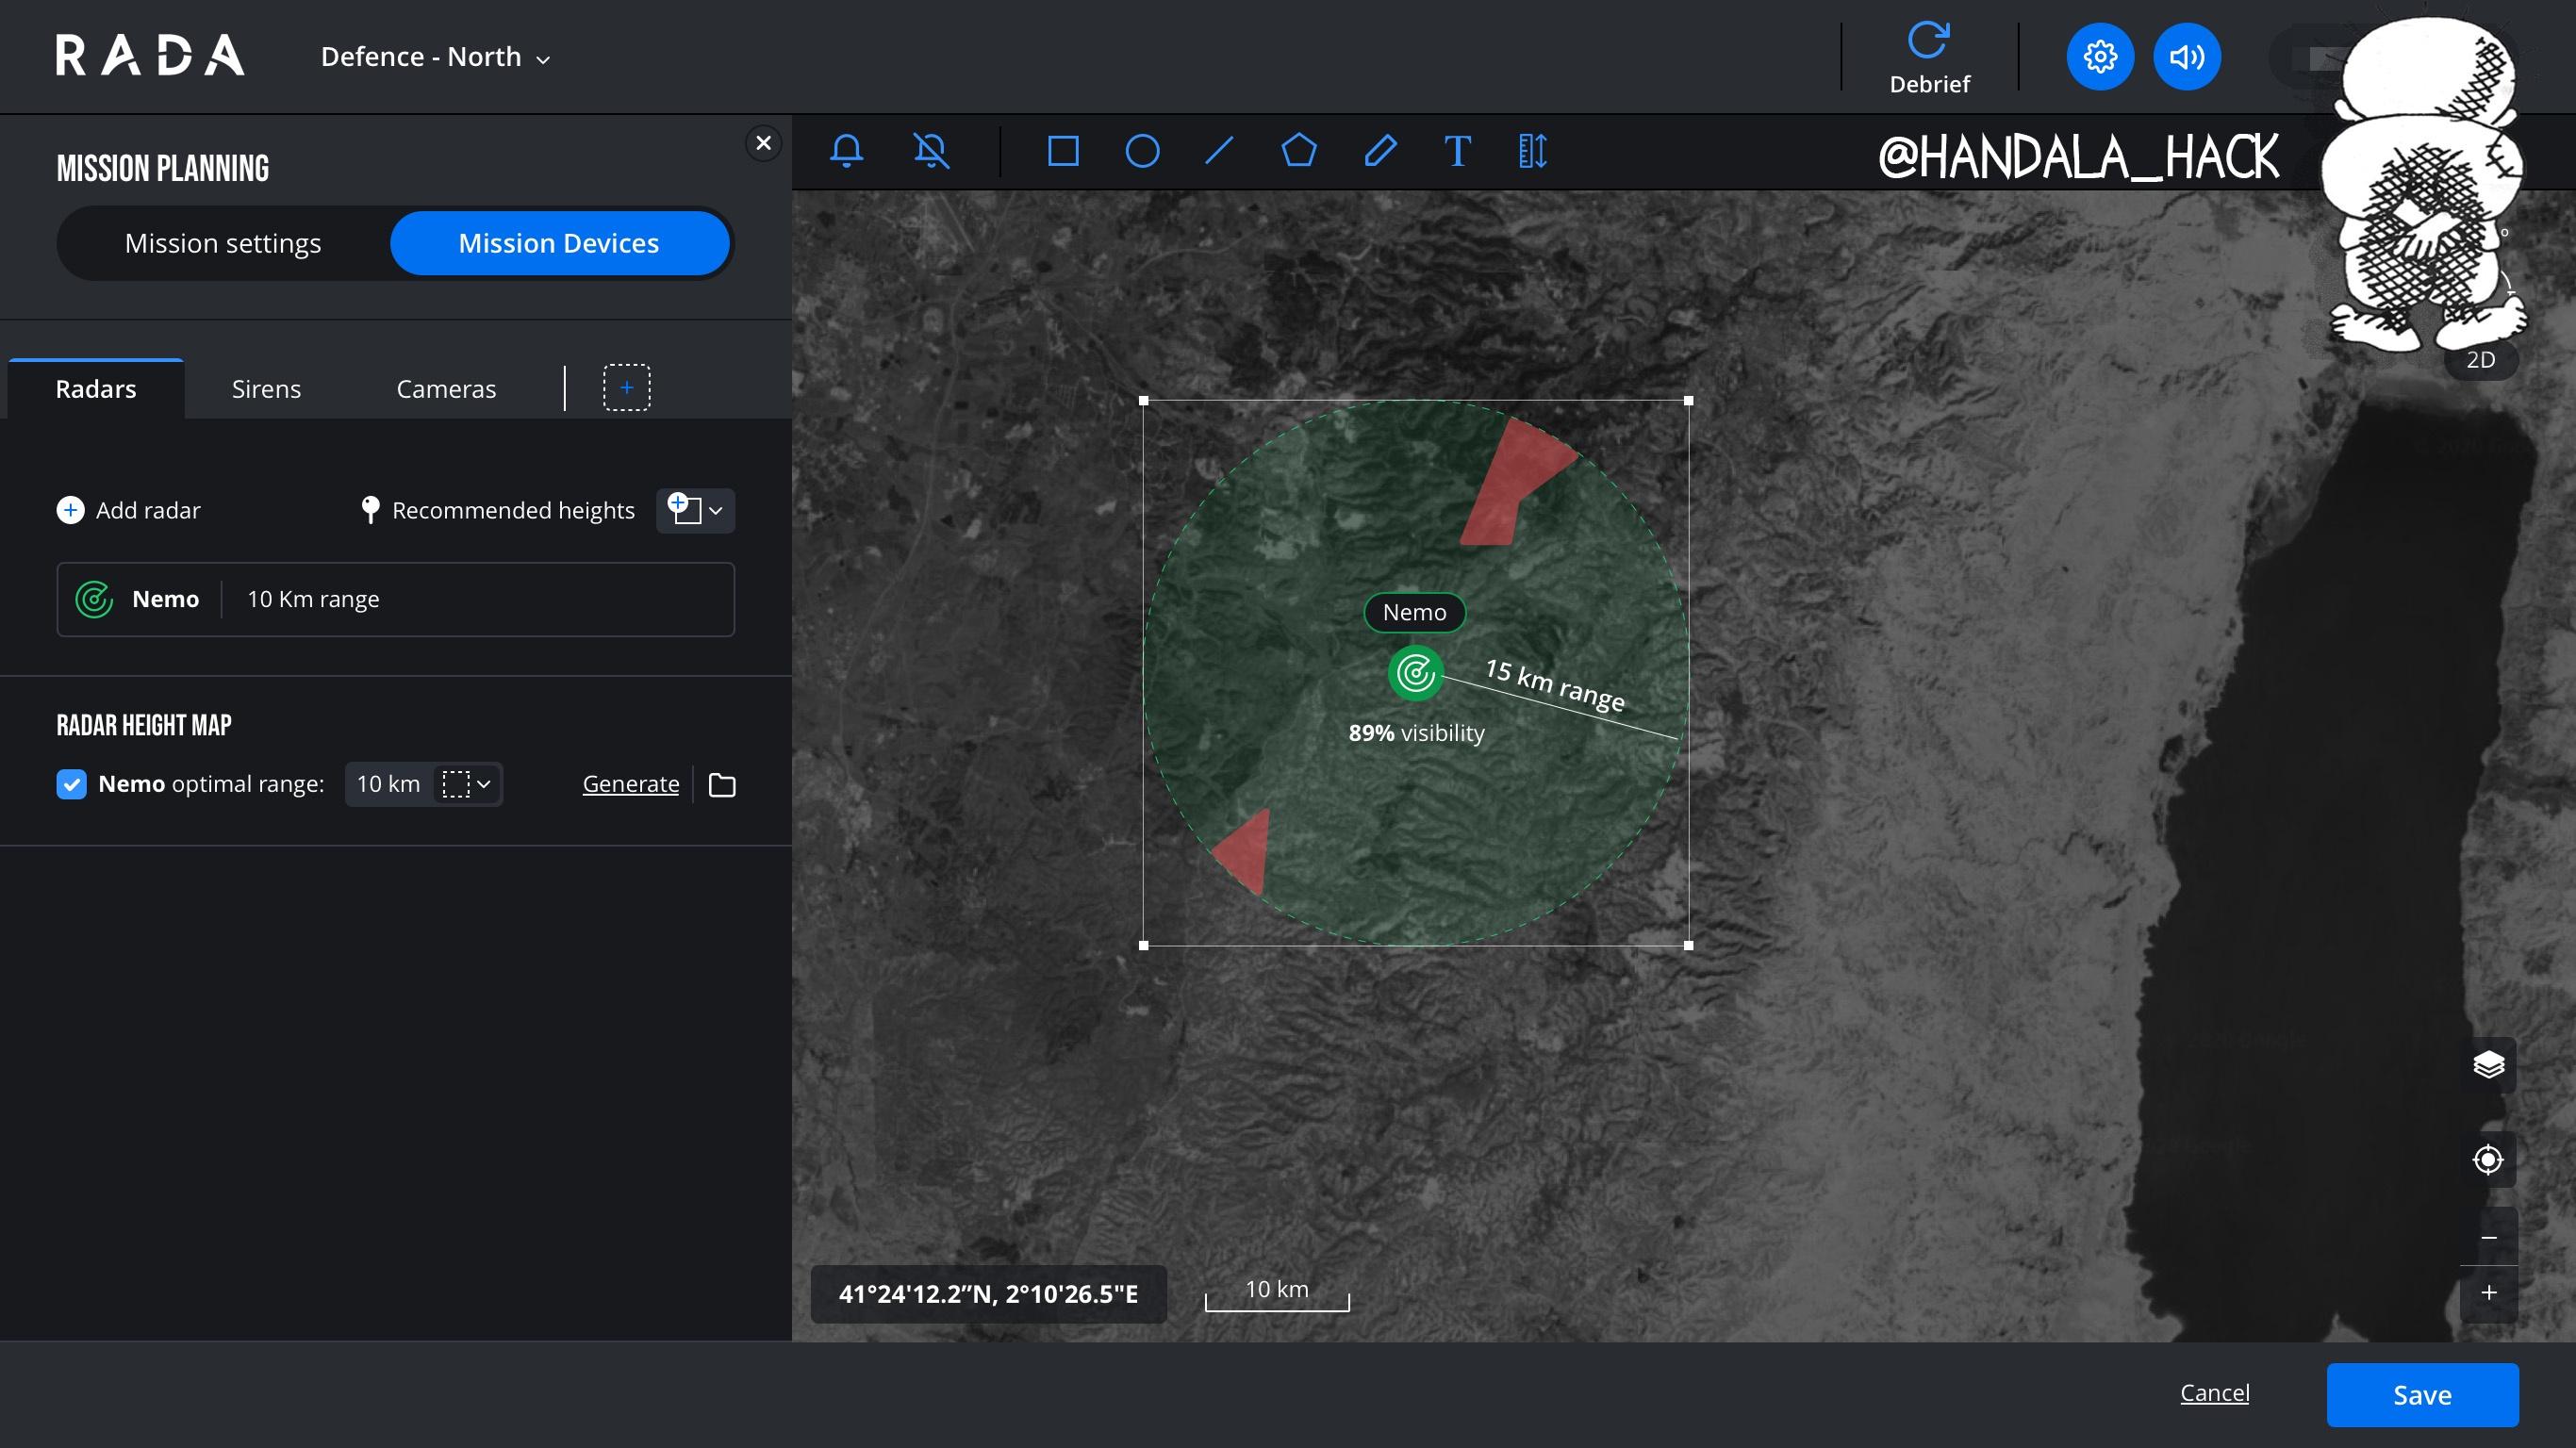Image resolution: width=2576 pixels, height=1448 pixels.
Task: Uncheck the Nemo optimal range checkbox
Action: pos(71,784)
